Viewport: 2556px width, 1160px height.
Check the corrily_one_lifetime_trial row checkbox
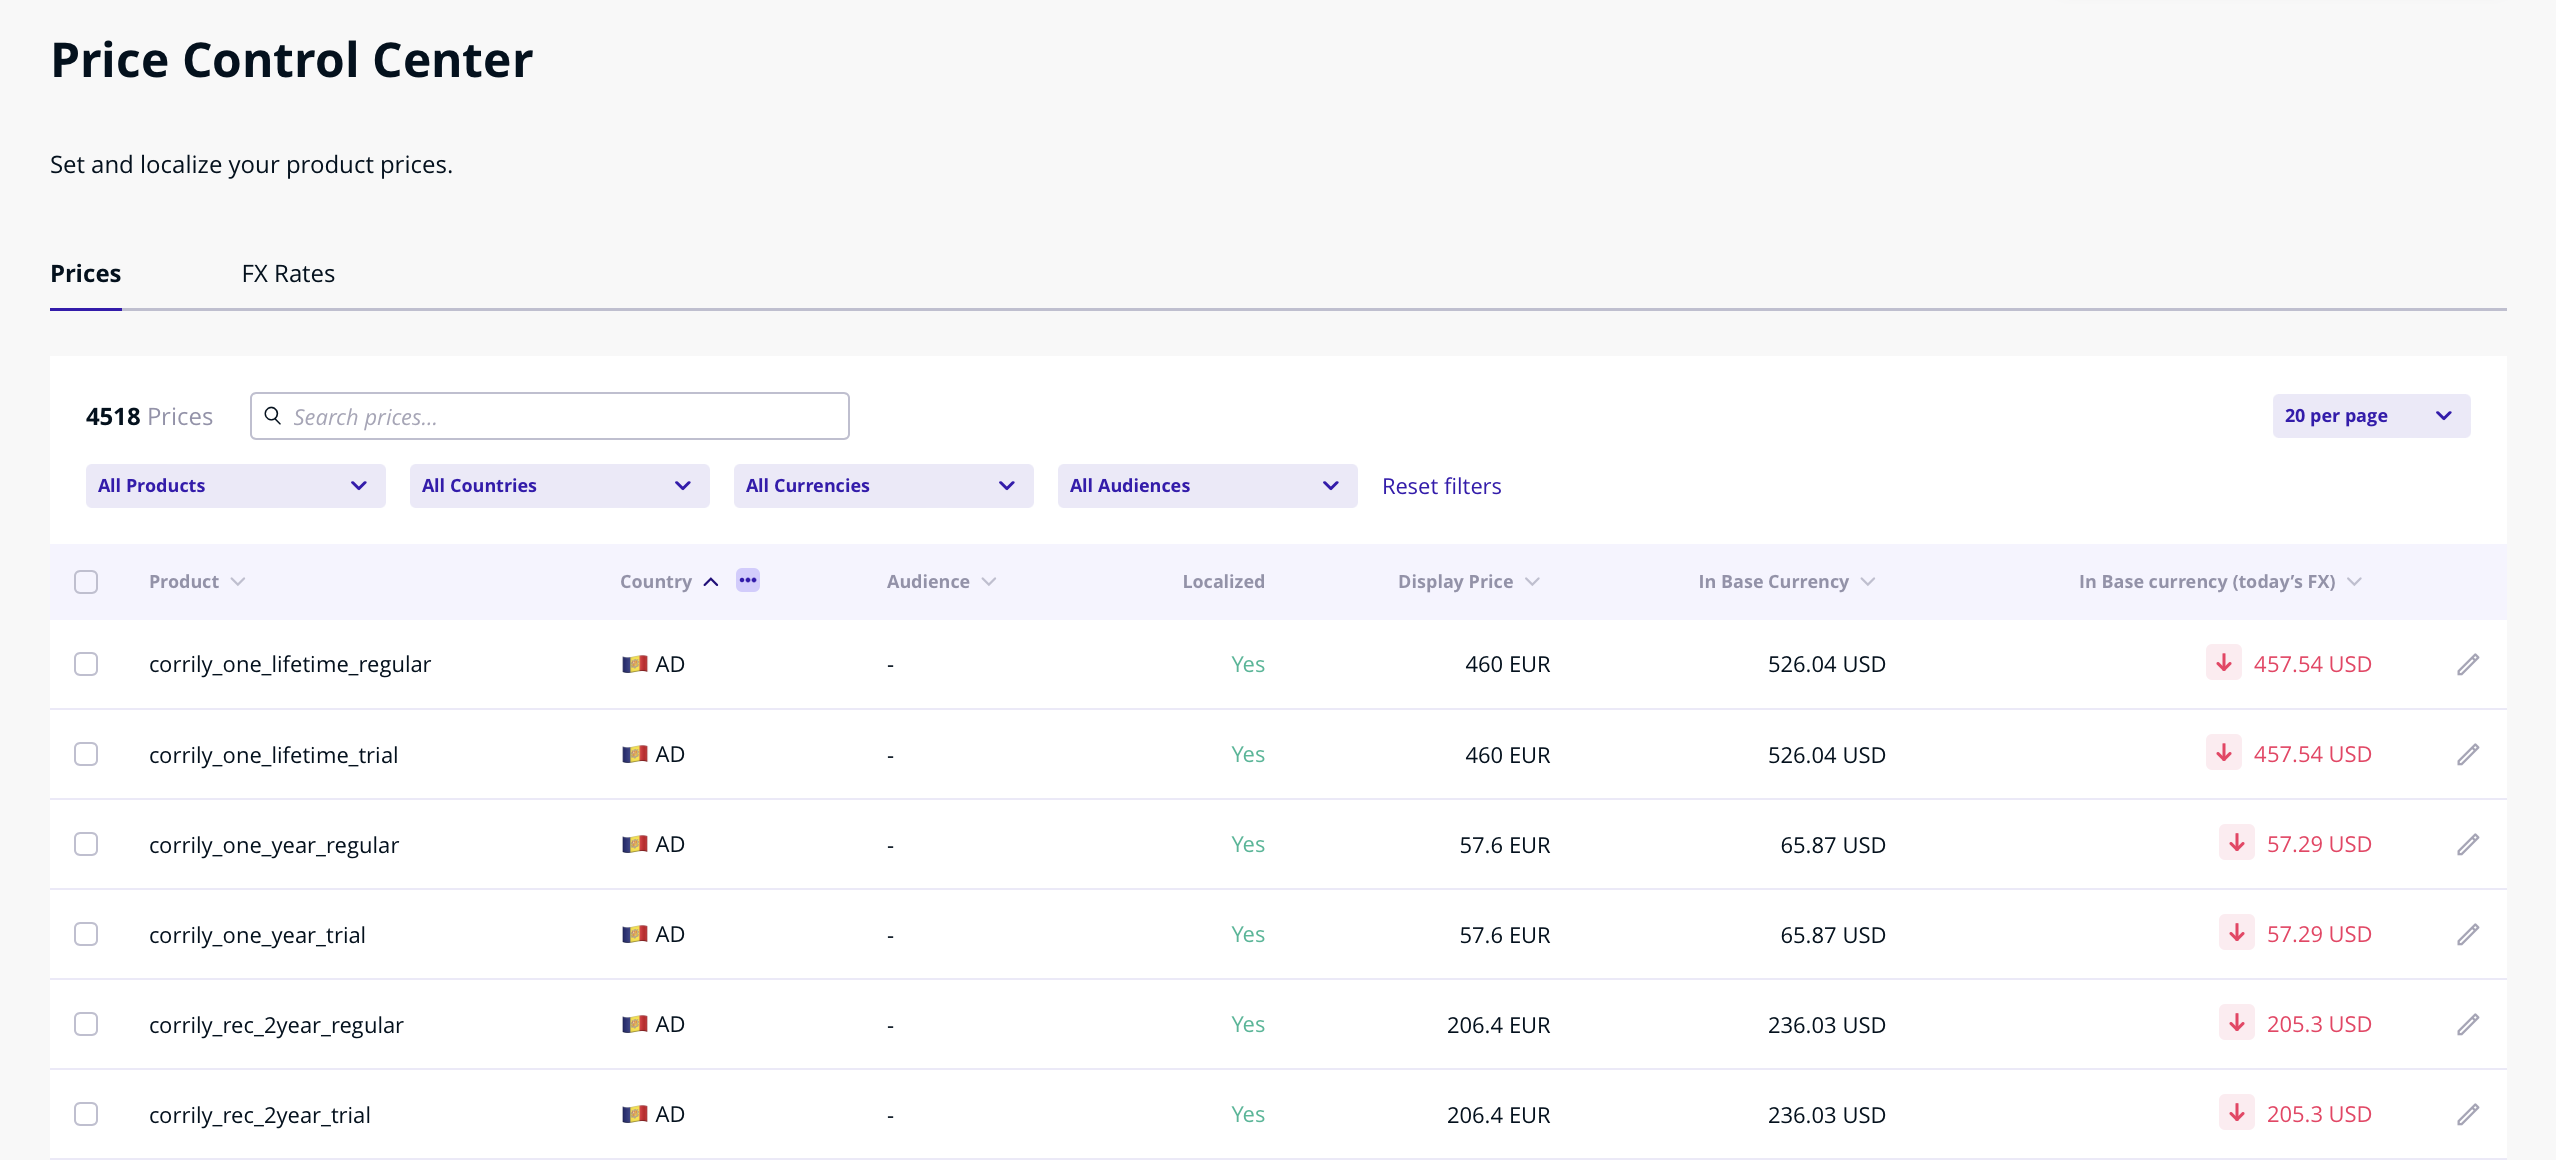[x=86, y=754]
